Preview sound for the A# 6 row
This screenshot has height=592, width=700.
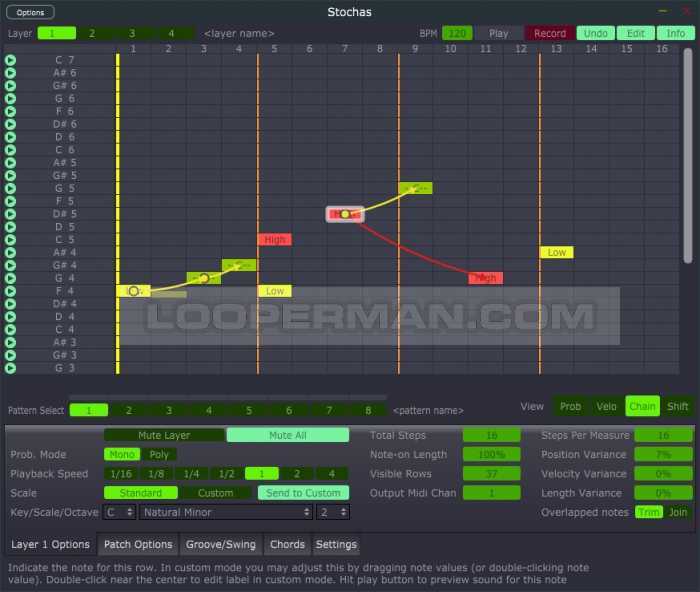click(x=10, y=73)
